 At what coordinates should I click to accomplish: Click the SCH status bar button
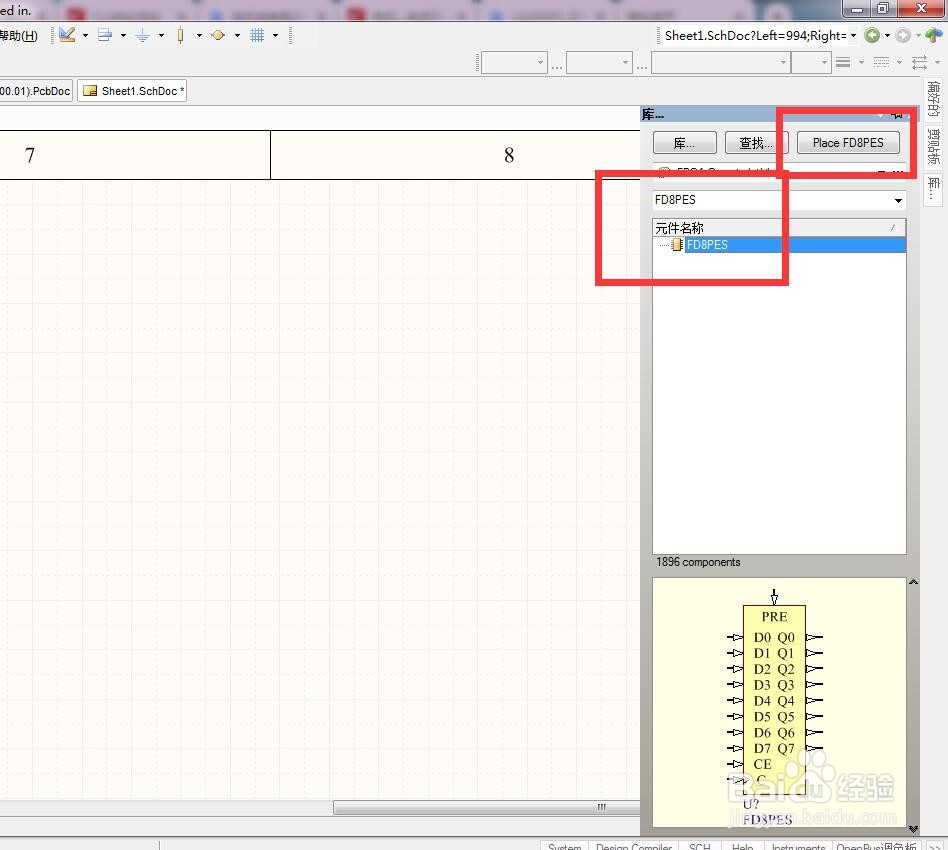pyautogui.click(x=700, y=846)
